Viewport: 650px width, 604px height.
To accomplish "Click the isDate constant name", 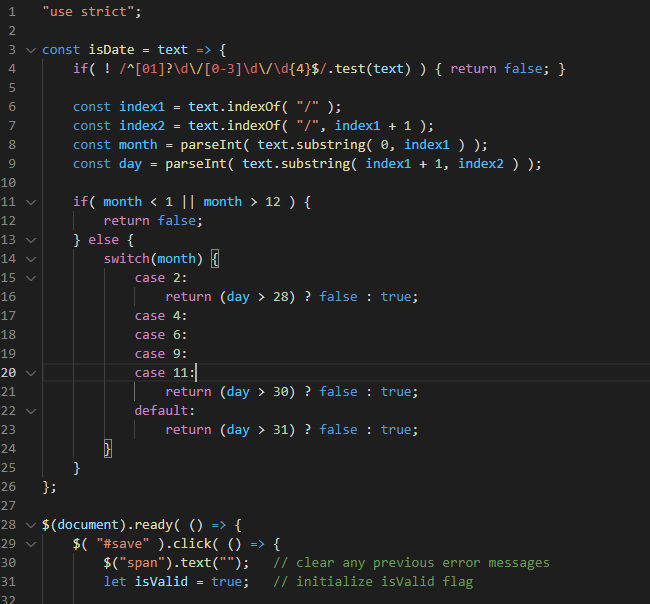I will [111, 50].
